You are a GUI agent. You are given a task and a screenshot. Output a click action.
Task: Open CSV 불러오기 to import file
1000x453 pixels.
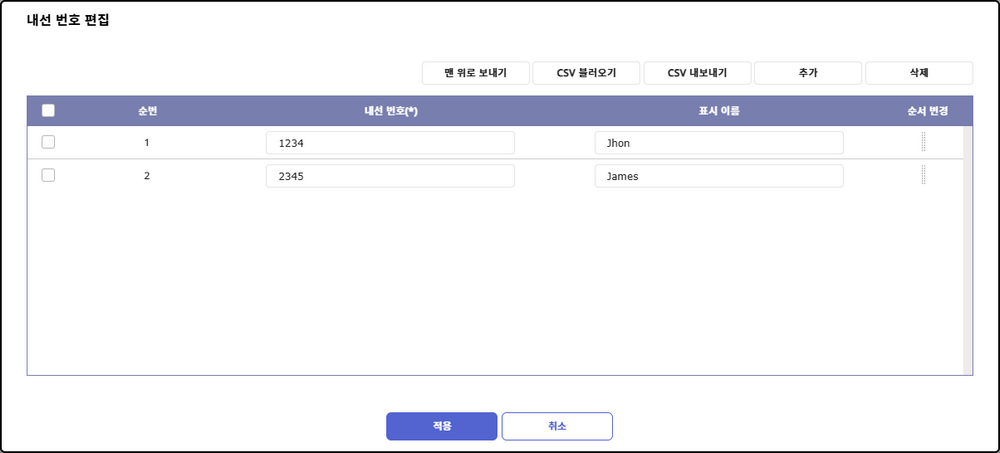tap(586, 73)
